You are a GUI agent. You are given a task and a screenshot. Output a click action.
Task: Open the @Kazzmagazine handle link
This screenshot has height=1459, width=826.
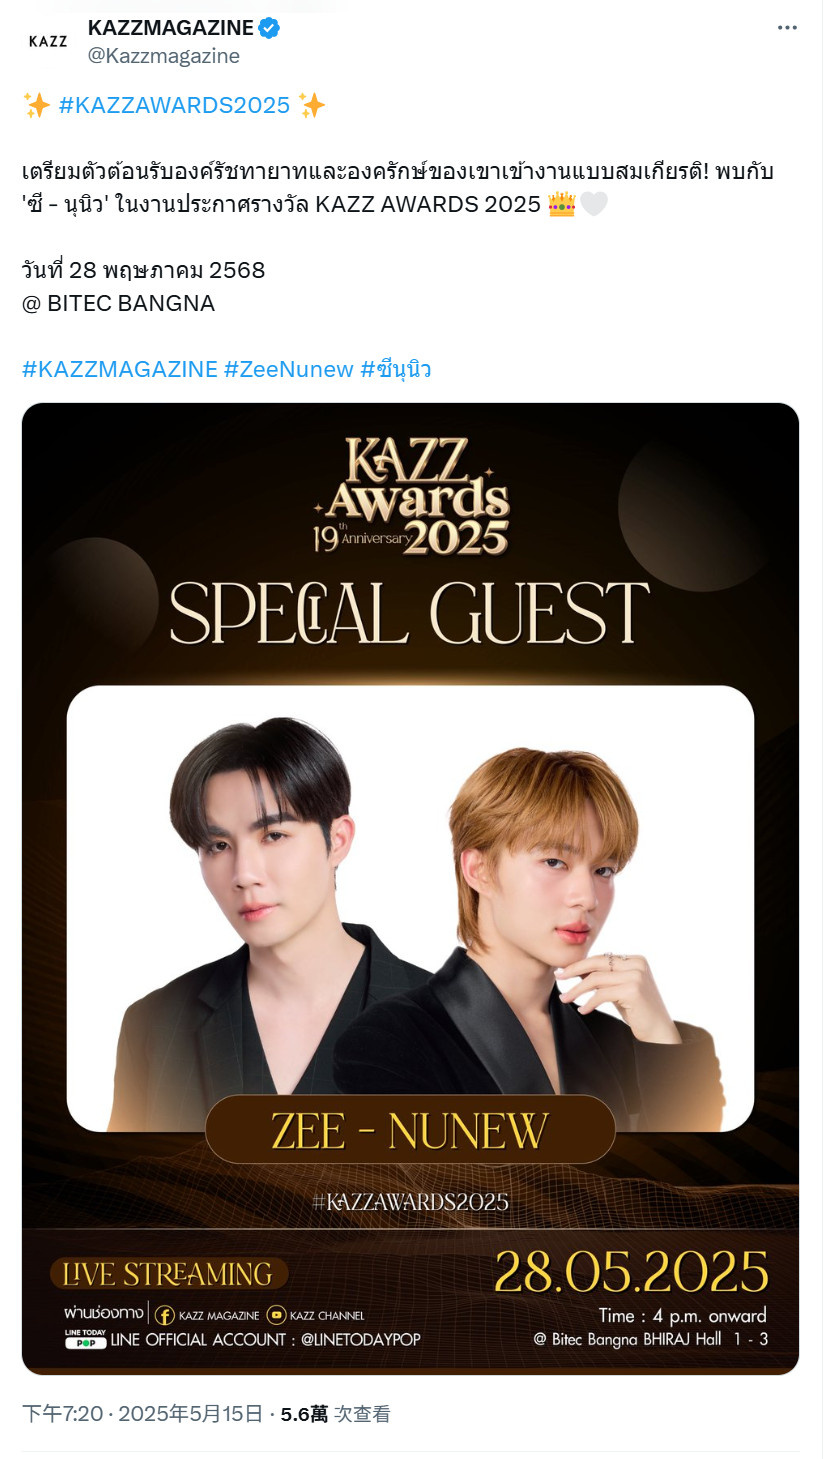coord(164,56)
